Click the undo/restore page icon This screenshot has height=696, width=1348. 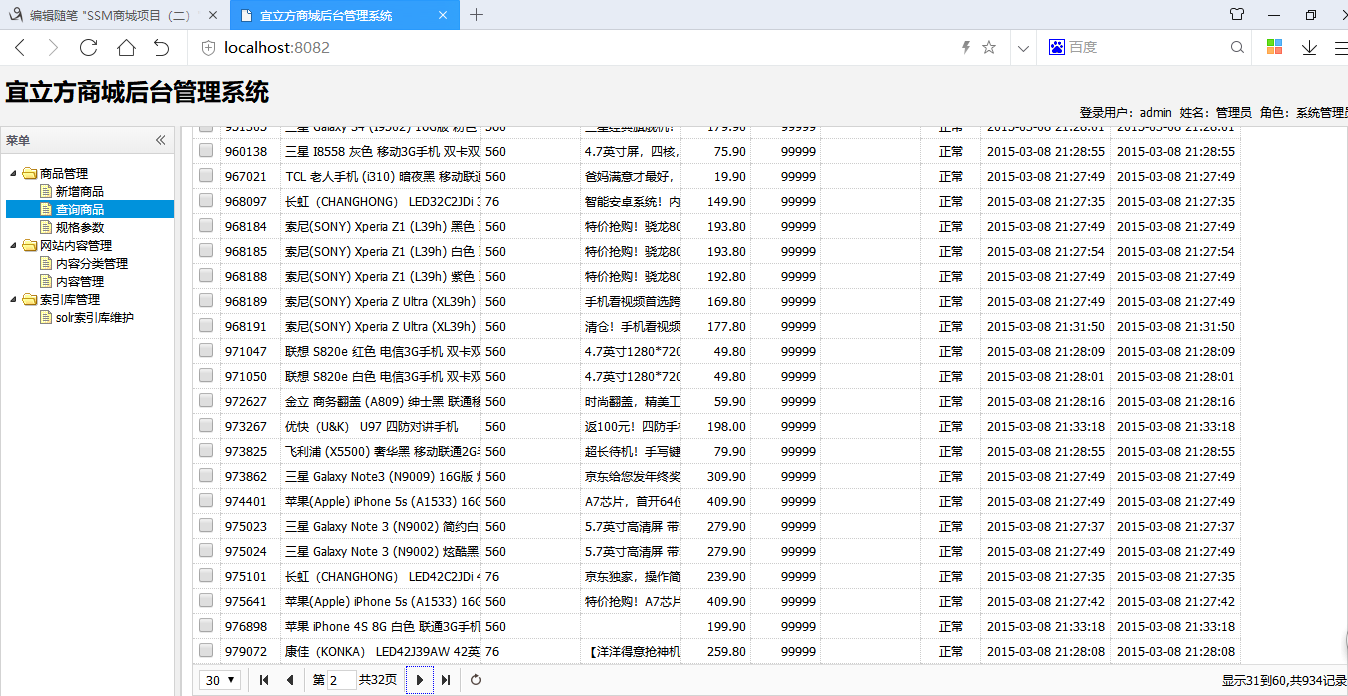pyautogui.click(x=162, y=47)
